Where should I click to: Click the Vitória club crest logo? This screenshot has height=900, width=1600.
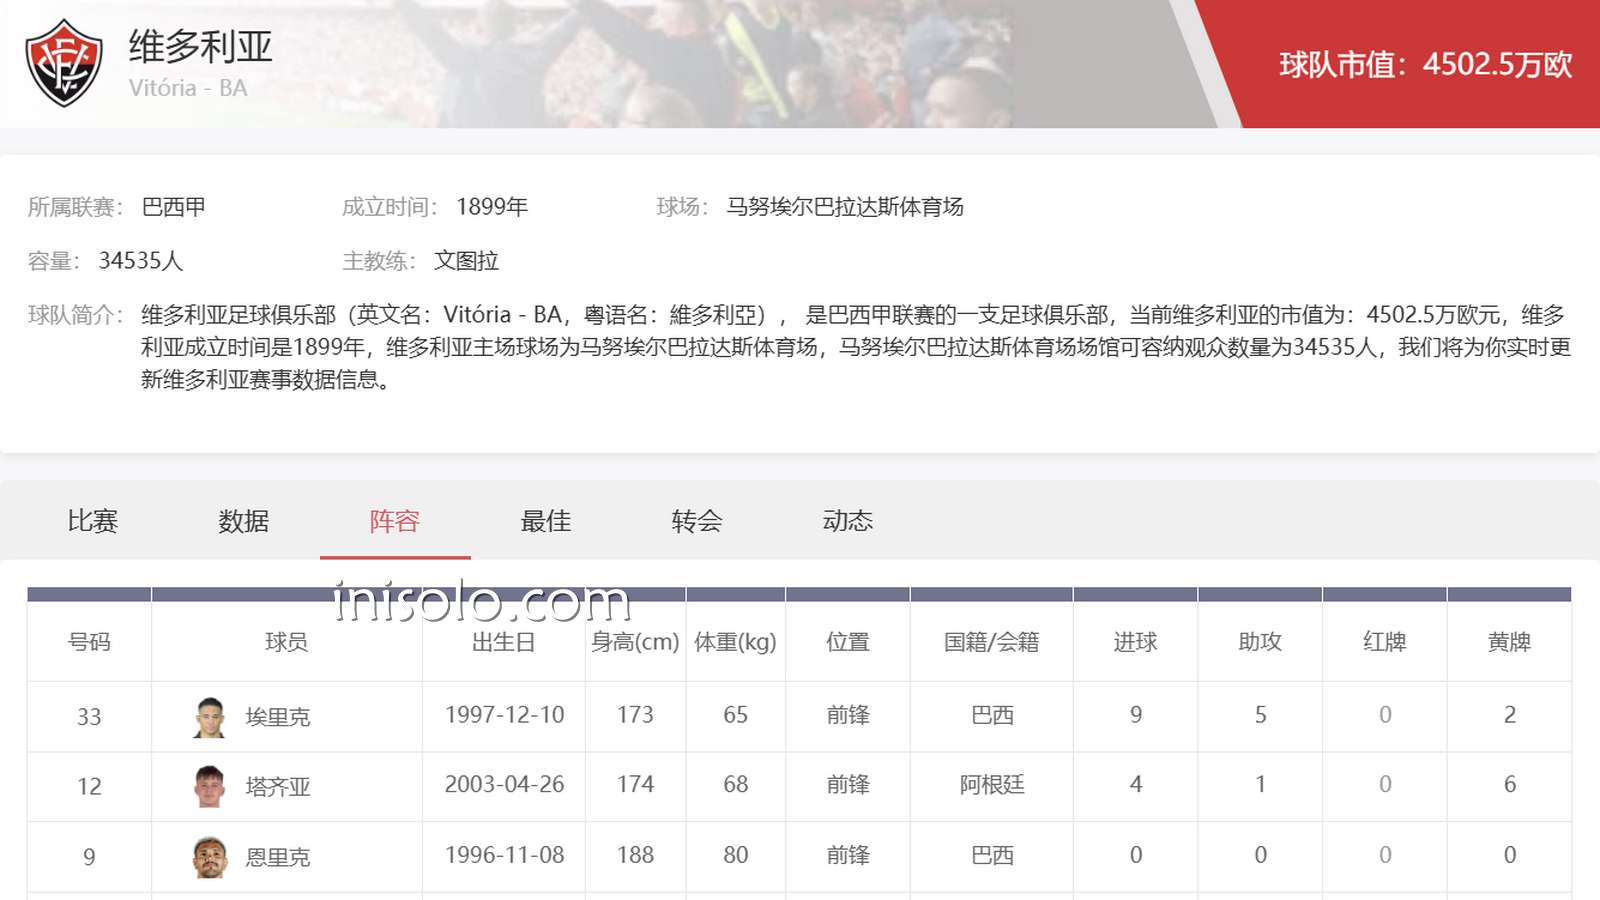click(x=64, y=63)
